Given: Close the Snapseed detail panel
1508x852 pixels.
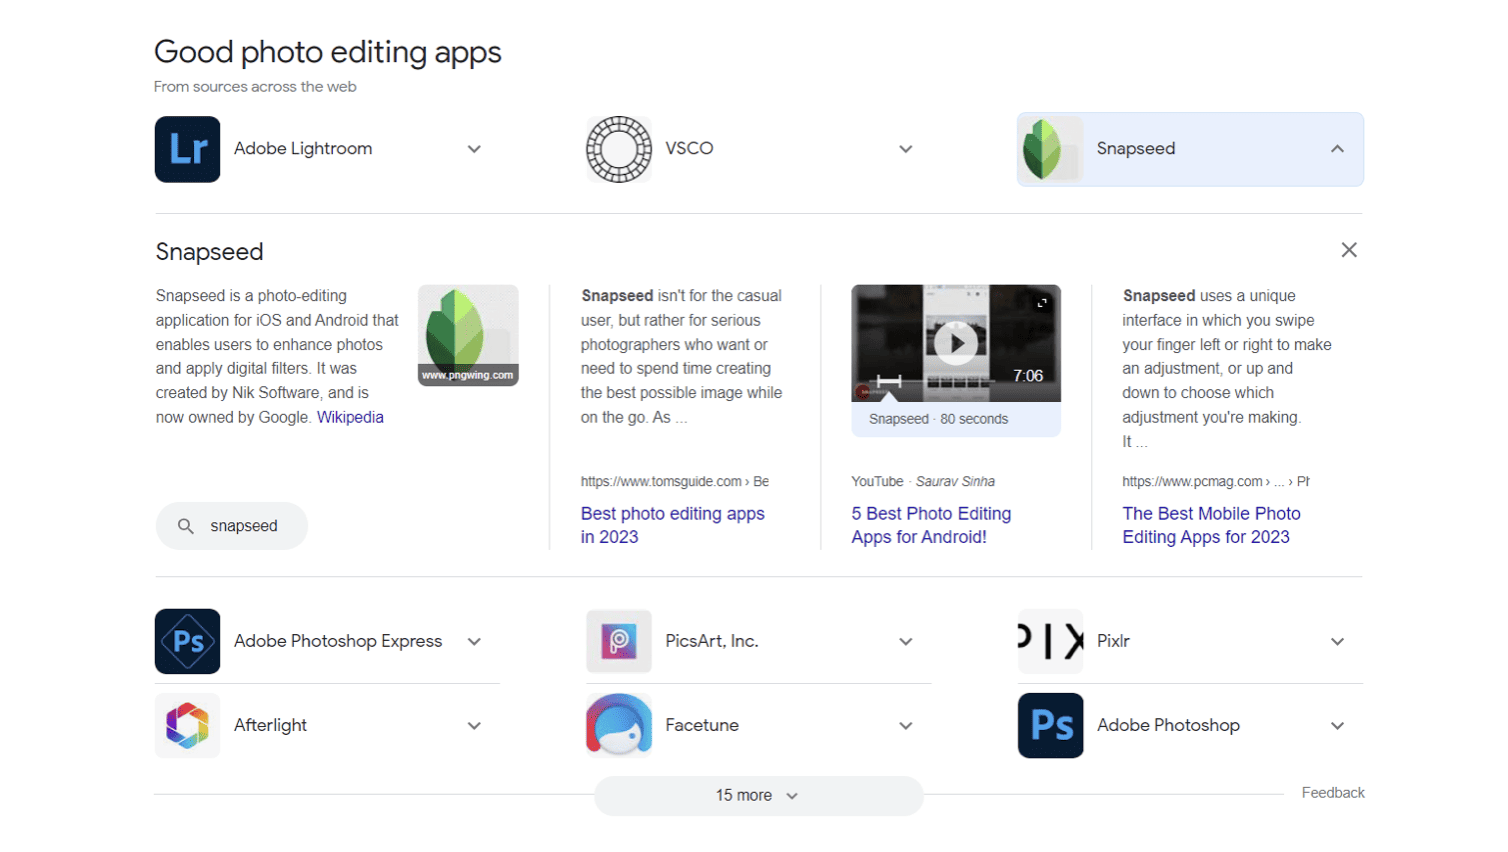Looking at the screenshot, I should coord(1349,250).
